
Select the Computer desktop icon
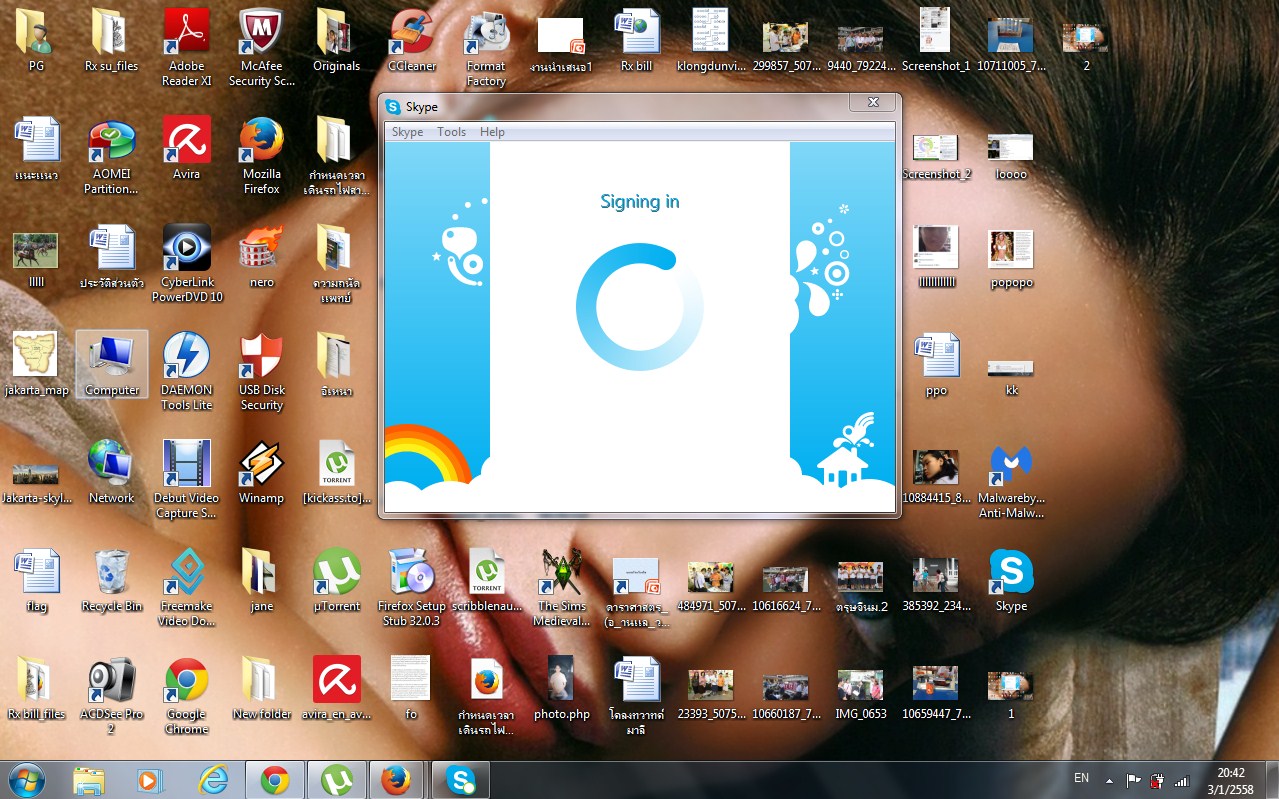111,365
